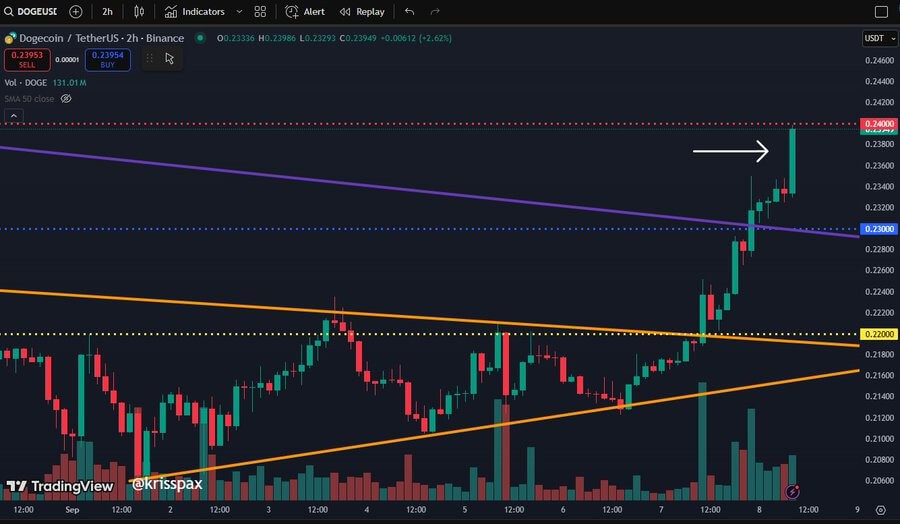The height and width of the screenshot is (524, 900).
Task: Select the rising orange lower trendline
Action: [494, 426]
